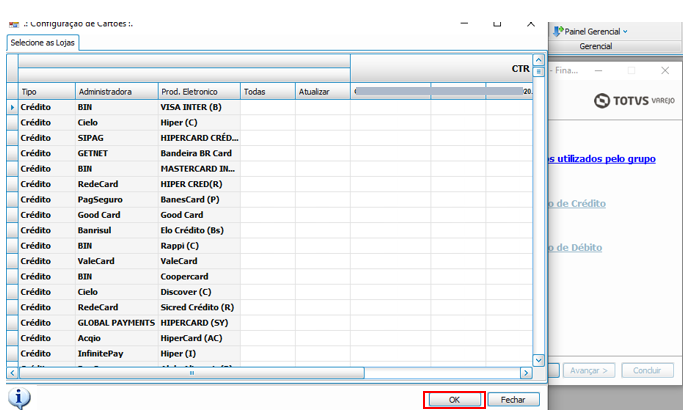Select the Elo Crédito (Bs) cell

tap(199, 230)
